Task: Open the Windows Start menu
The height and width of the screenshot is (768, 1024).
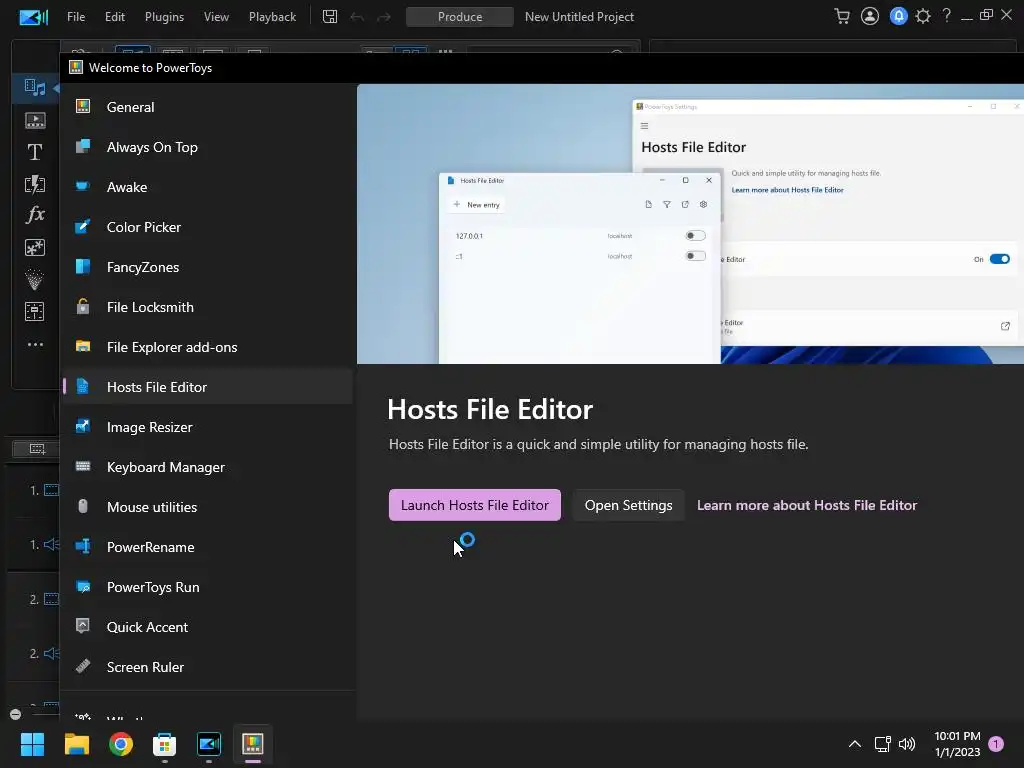Action: (x=32, y=744)
